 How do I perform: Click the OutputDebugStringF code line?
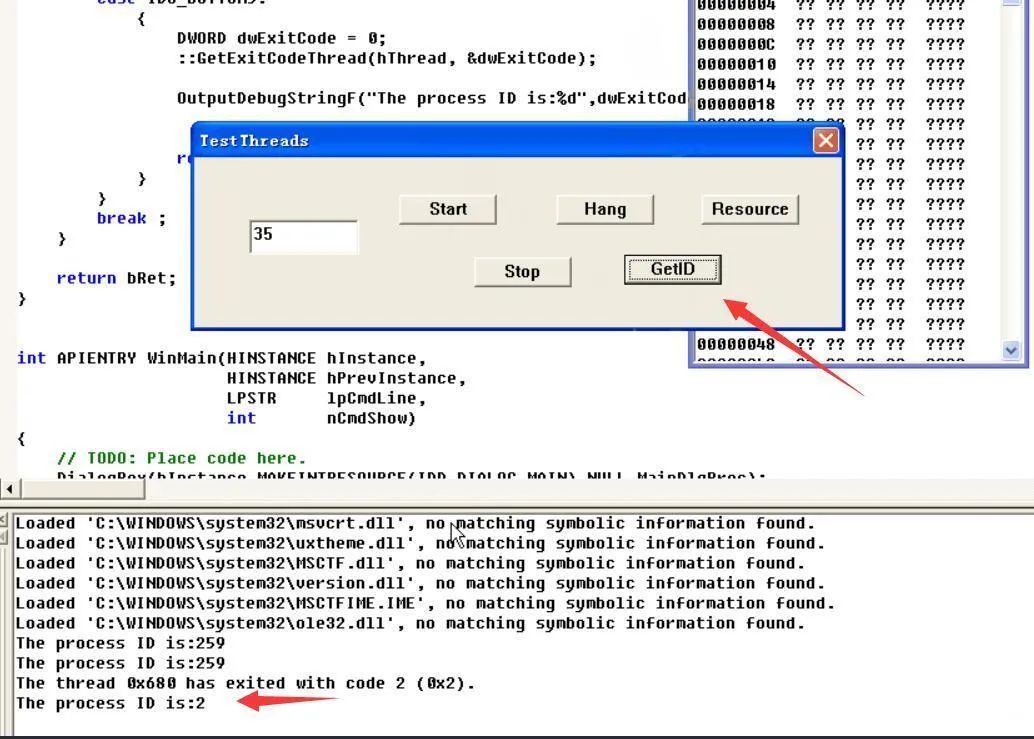click(431, 98)
